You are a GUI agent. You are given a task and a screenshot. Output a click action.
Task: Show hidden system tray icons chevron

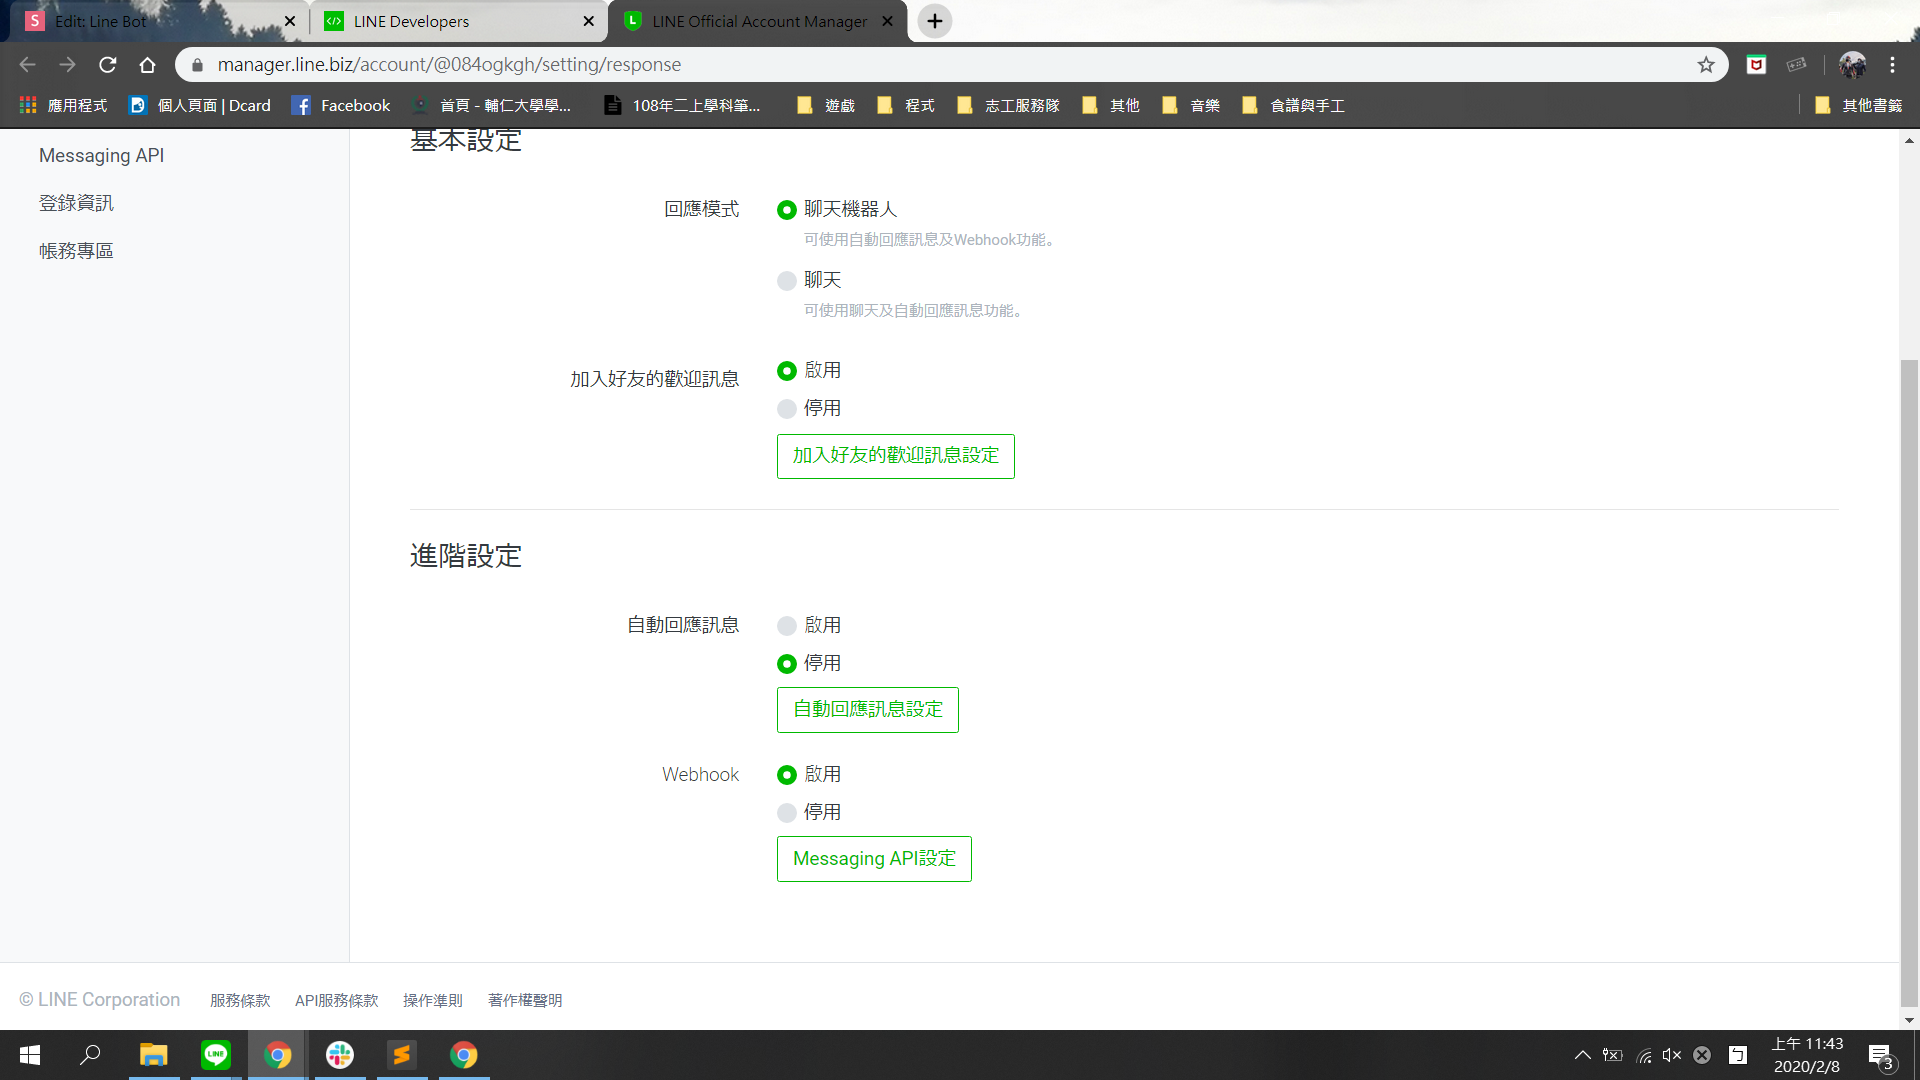tap(1582, 1055)
